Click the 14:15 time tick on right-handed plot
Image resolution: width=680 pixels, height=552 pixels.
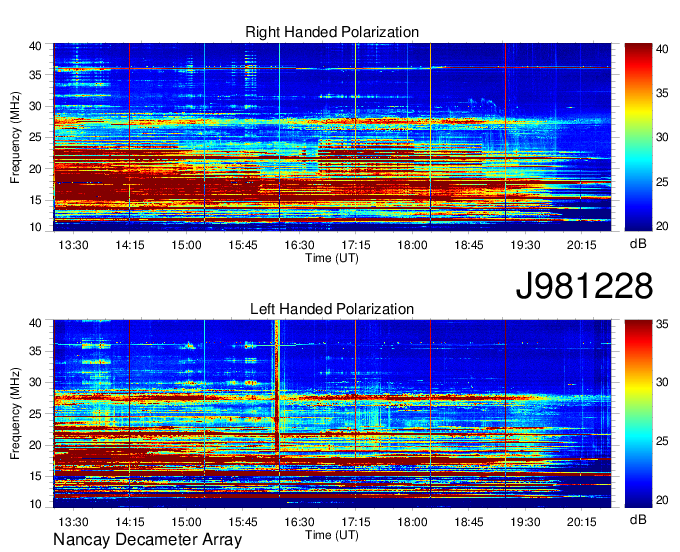(130, 245)
